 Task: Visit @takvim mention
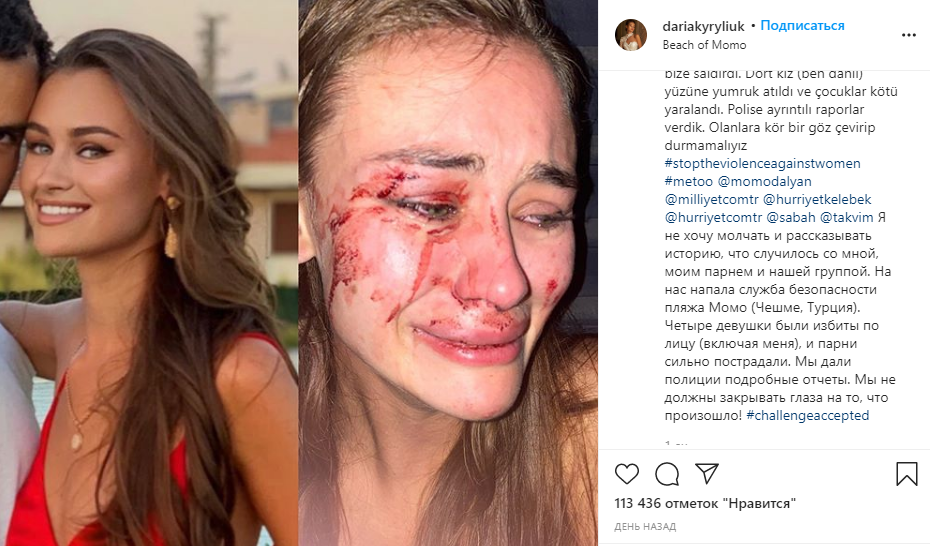(846, 218)
